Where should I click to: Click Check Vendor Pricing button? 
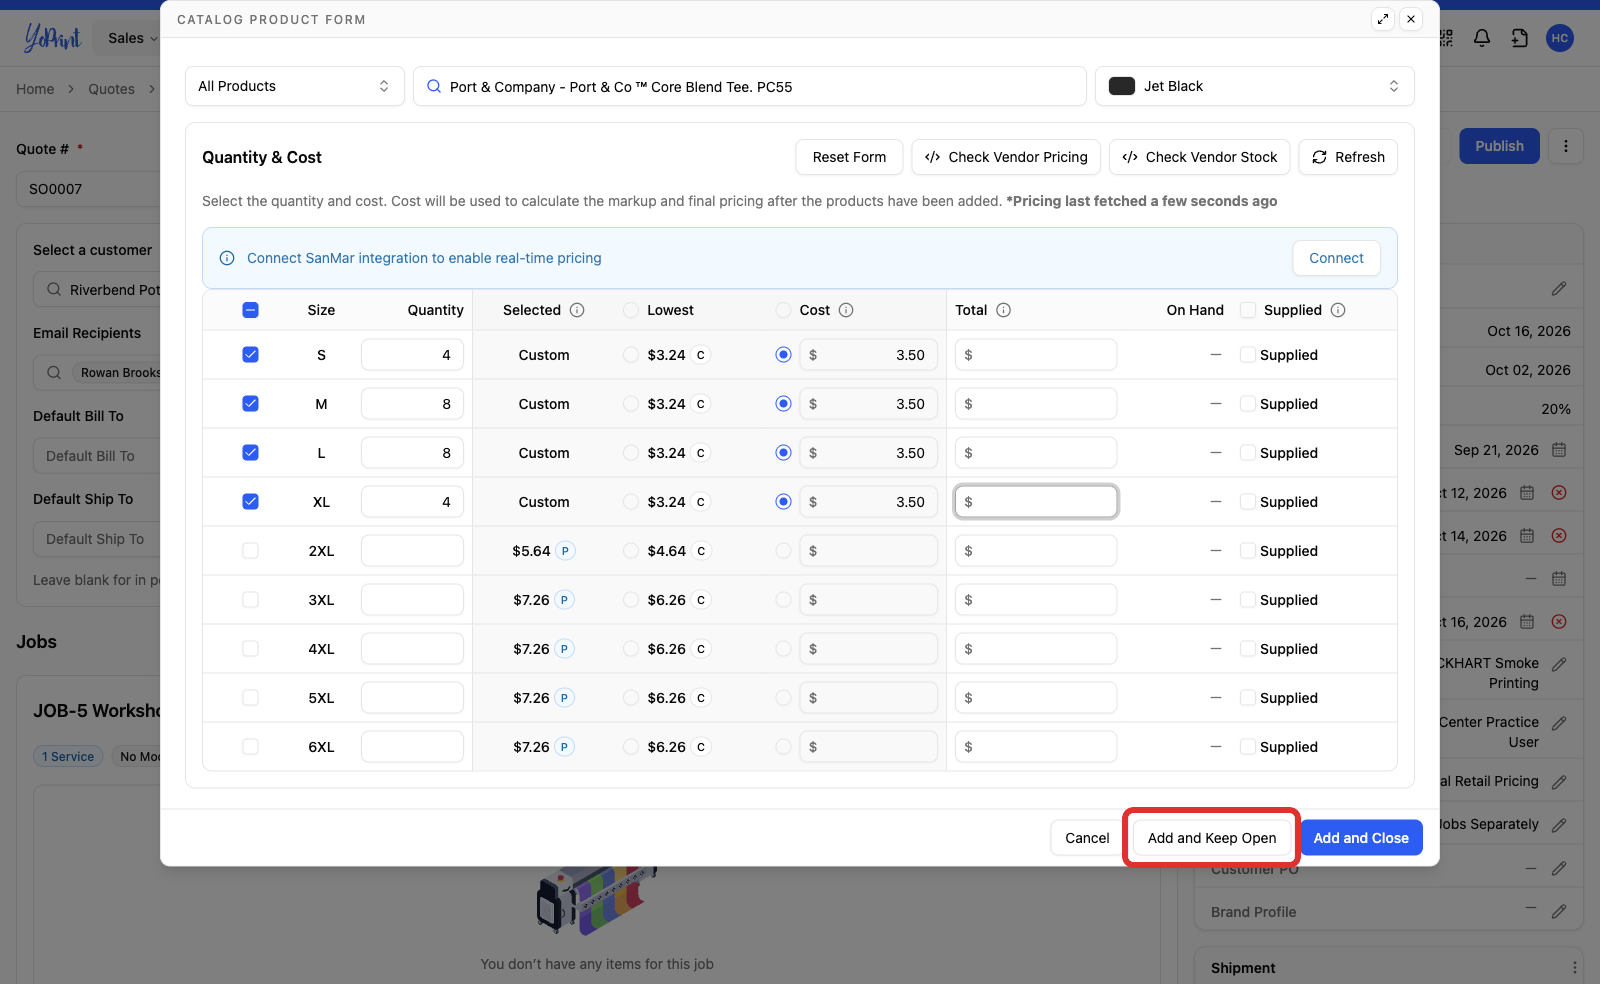[x=1006, y=157]
